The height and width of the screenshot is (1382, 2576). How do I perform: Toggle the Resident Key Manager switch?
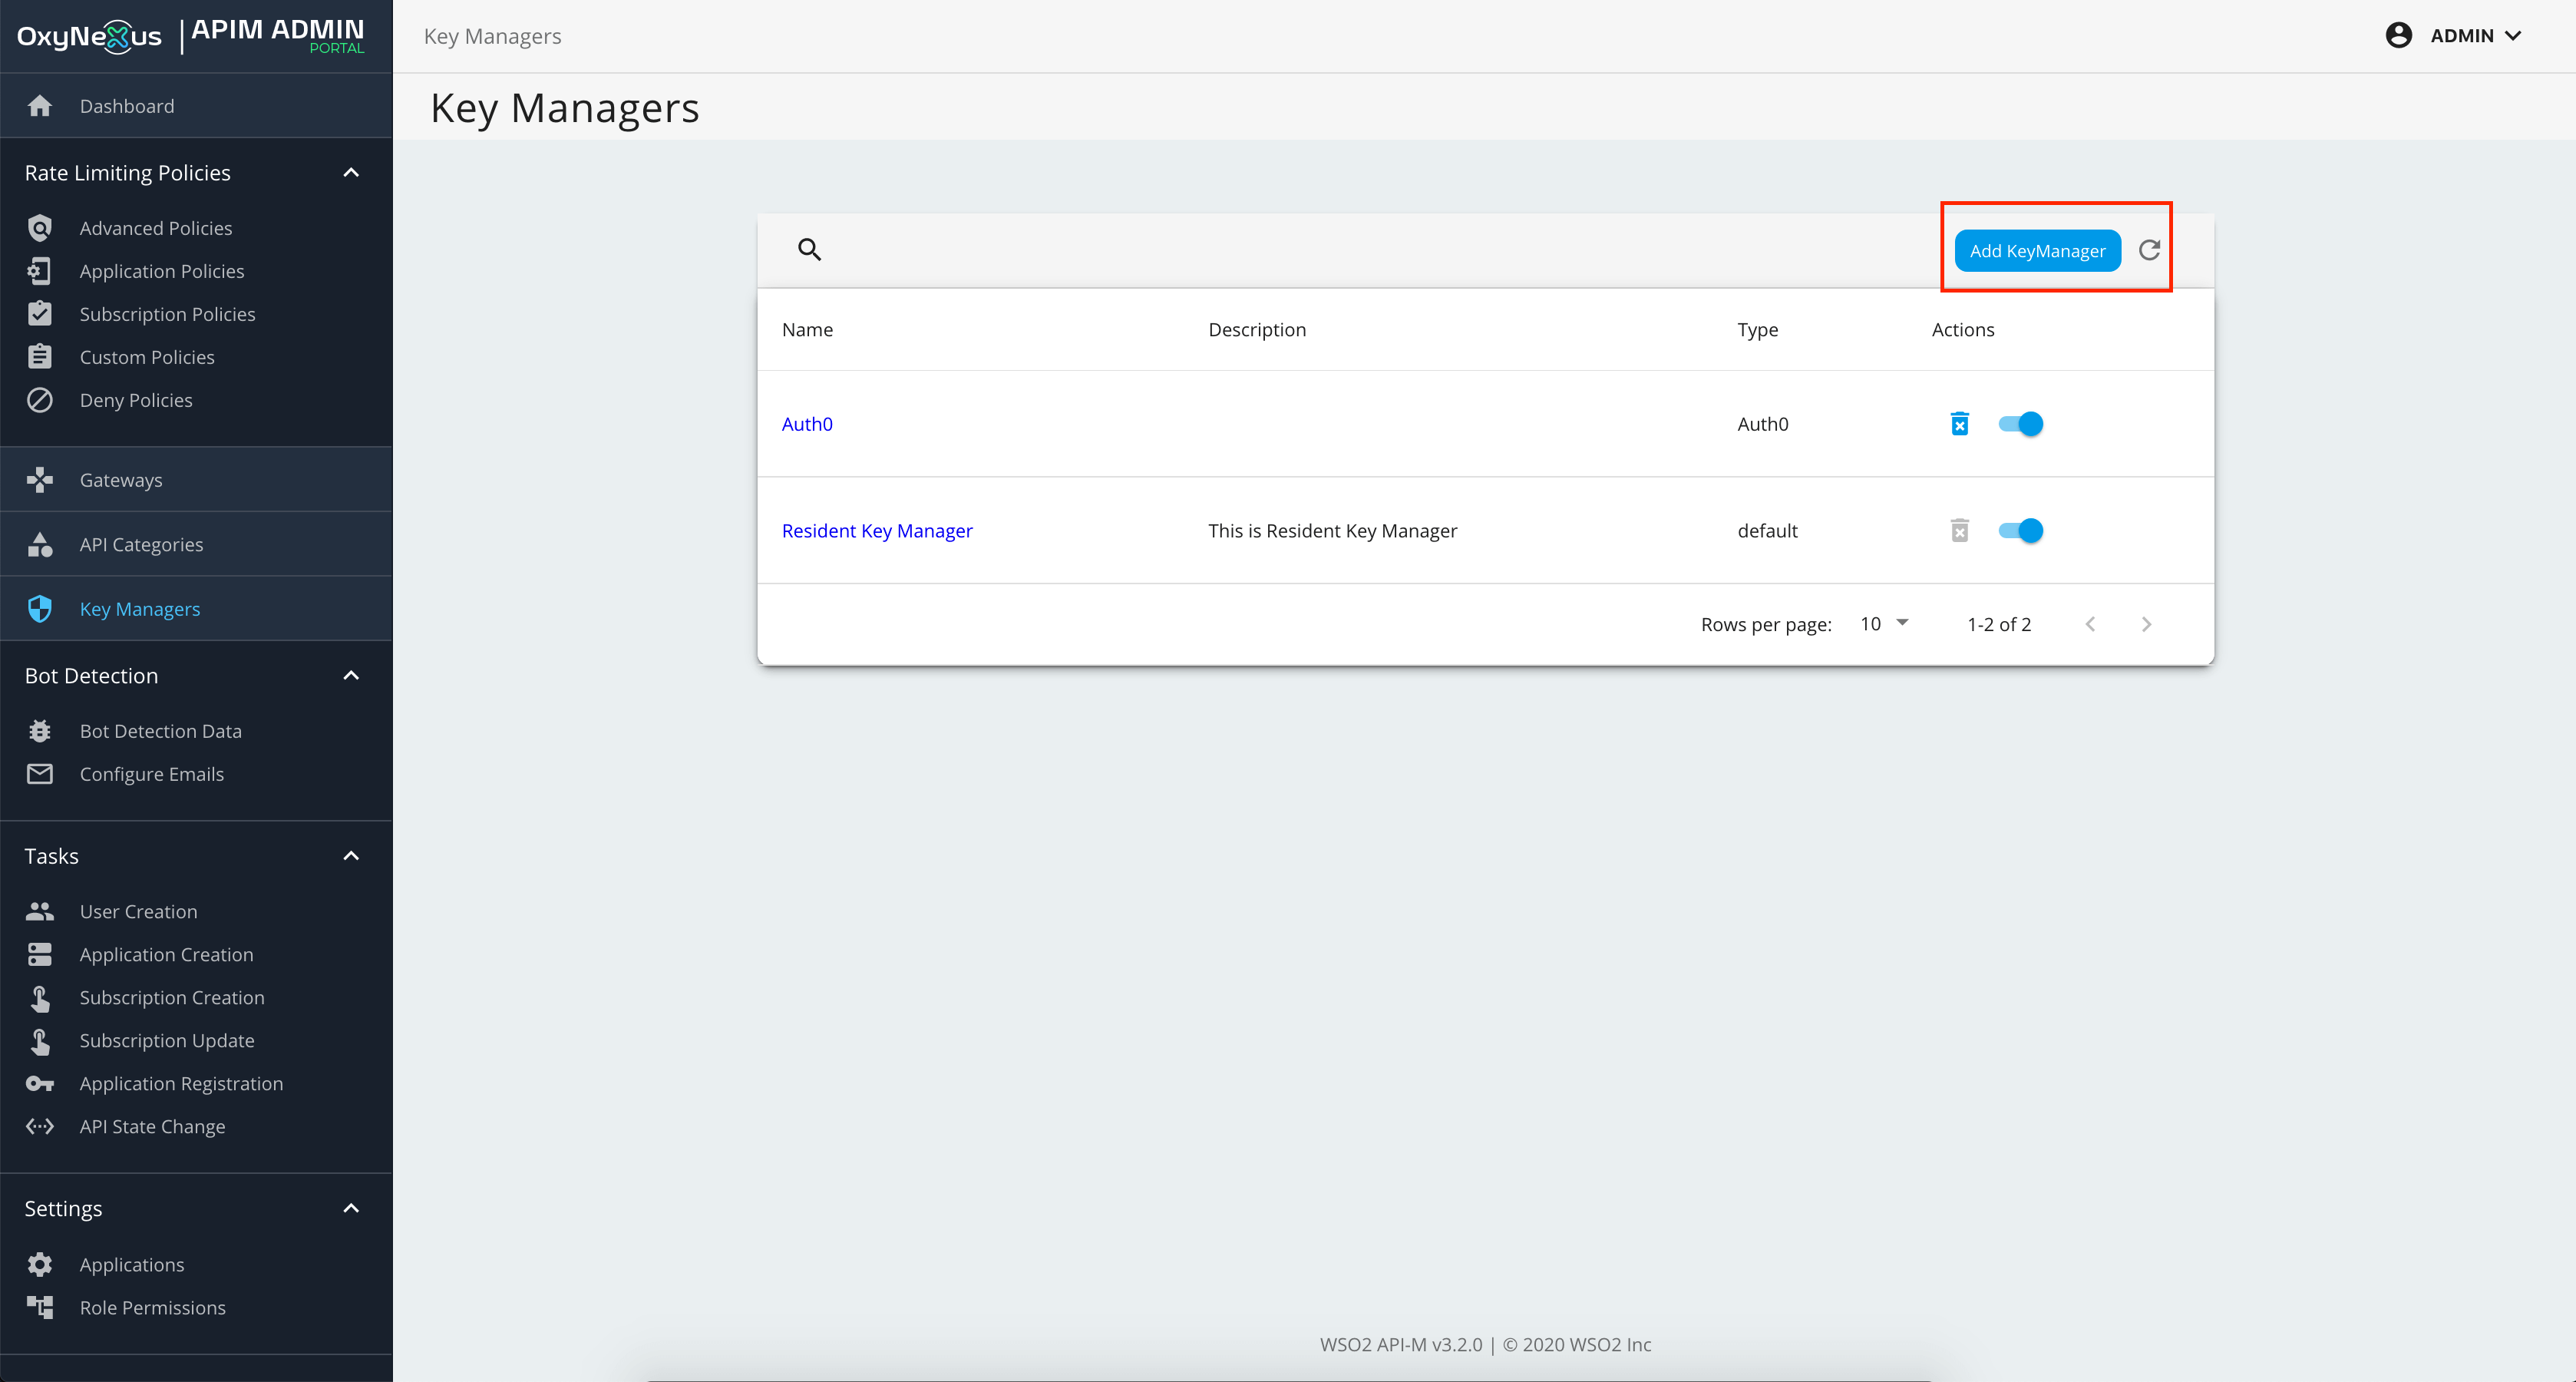[x=2020, y=531]
